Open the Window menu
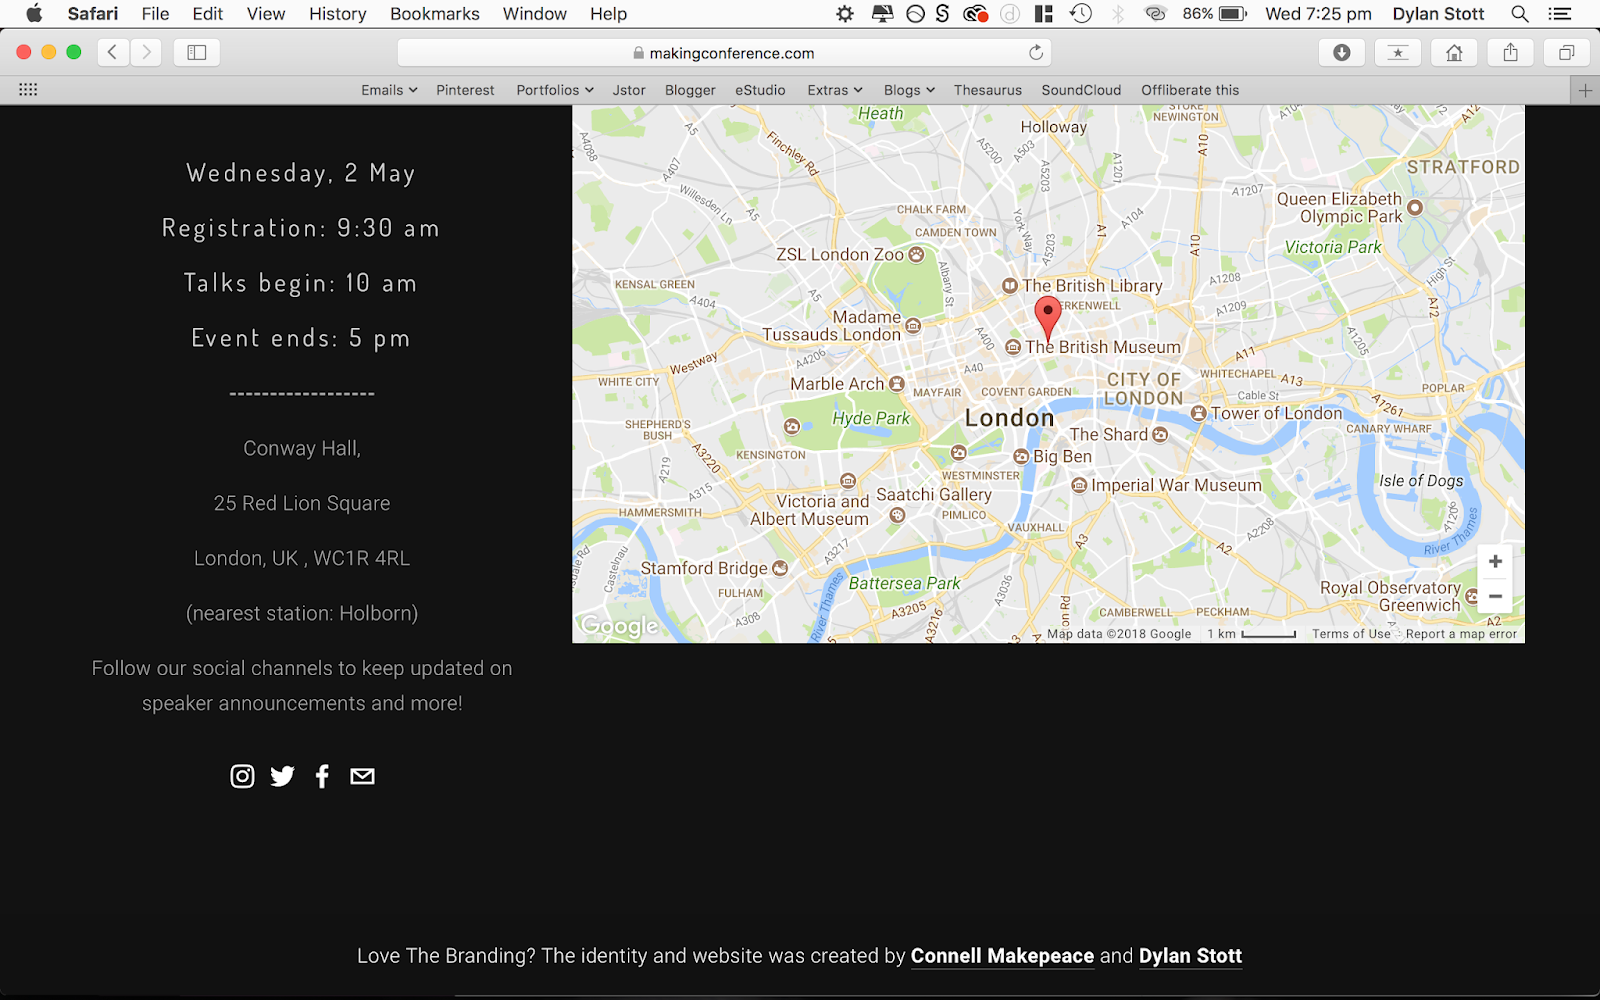This screenshot has width=1600, height=1000. [535, 14]
